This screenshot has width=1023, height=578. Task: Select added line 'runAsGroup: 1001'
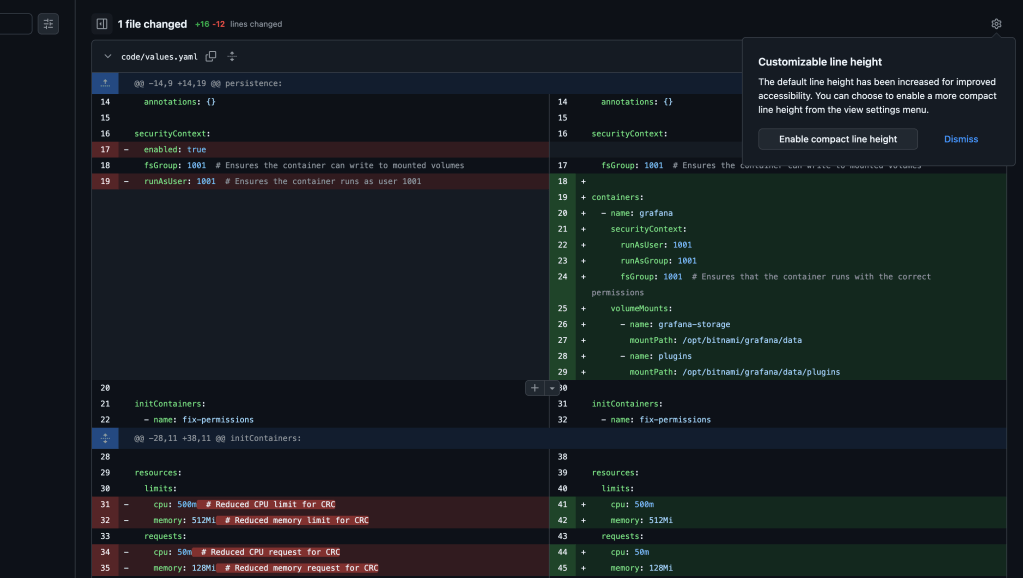click(658, 261)
